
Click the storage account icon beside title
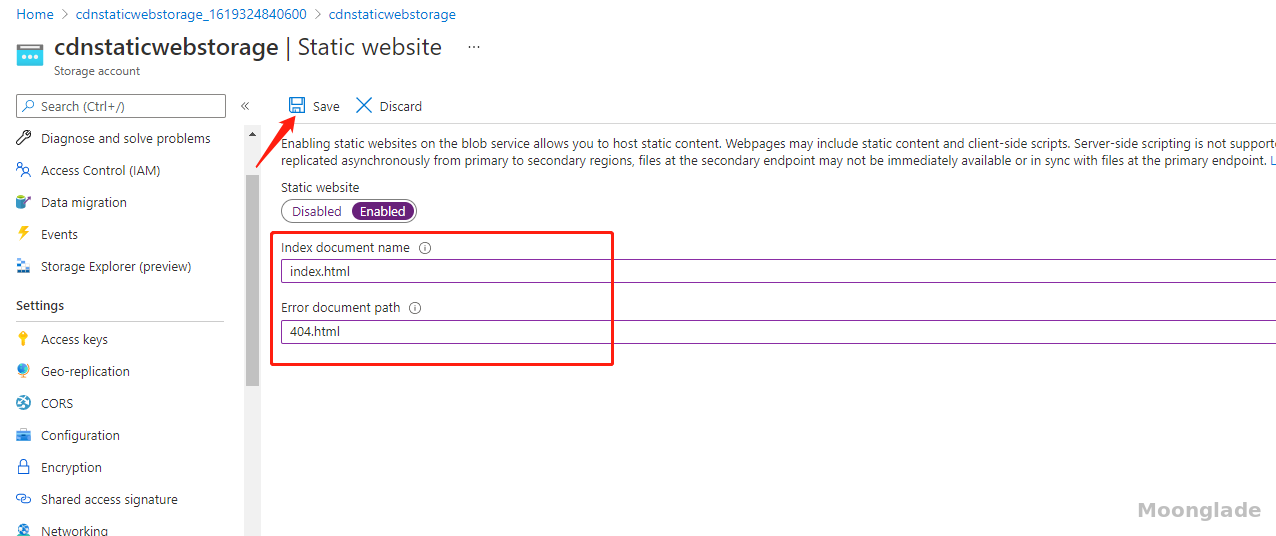(x=30, y=55)
